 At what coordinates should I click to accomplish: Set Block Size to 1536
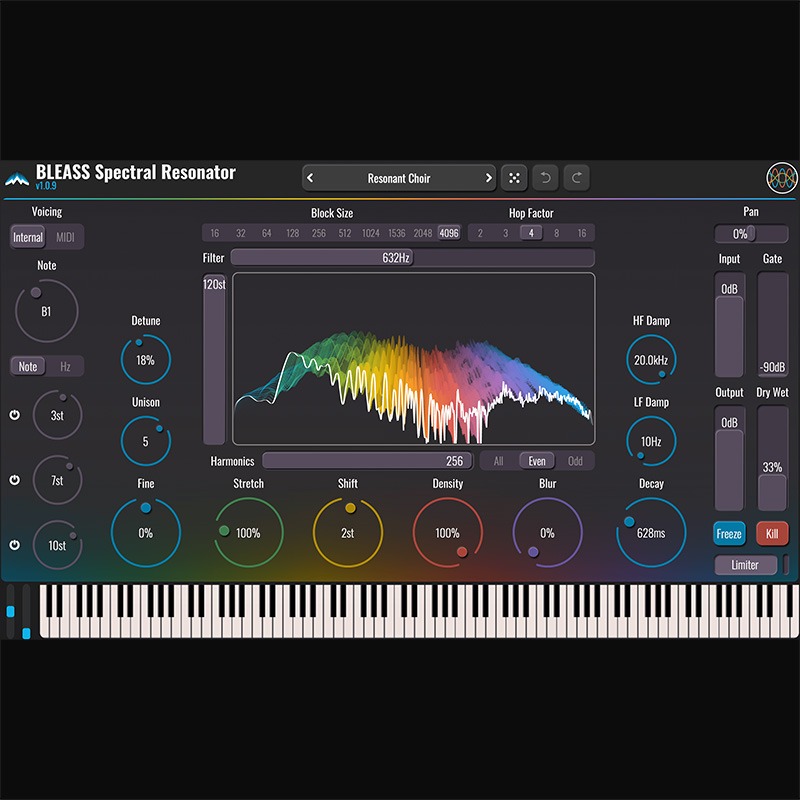click(x=397, y=233)
